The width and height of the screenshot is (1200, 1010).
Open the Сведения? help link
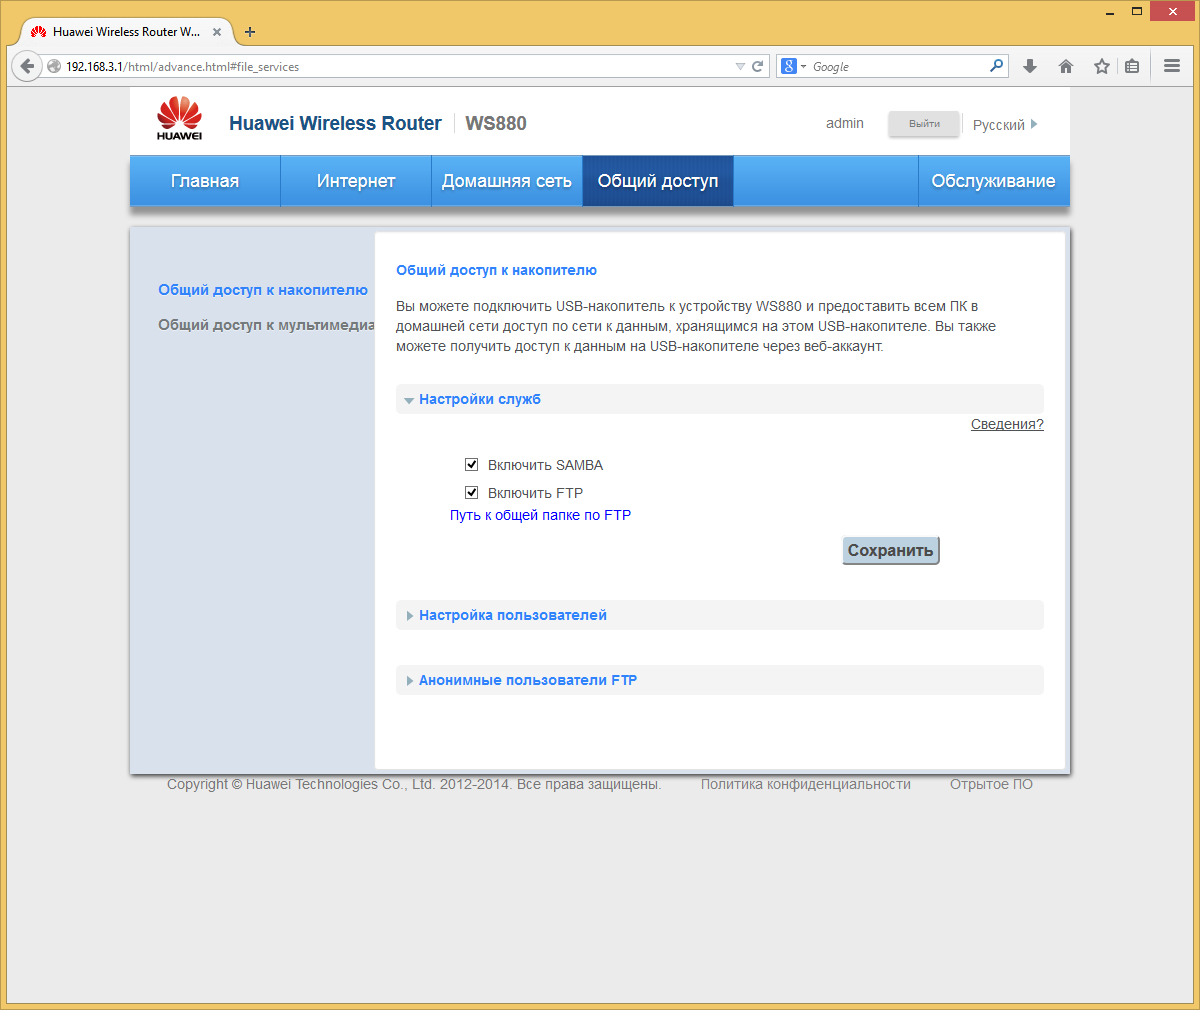coord(1007,424)
